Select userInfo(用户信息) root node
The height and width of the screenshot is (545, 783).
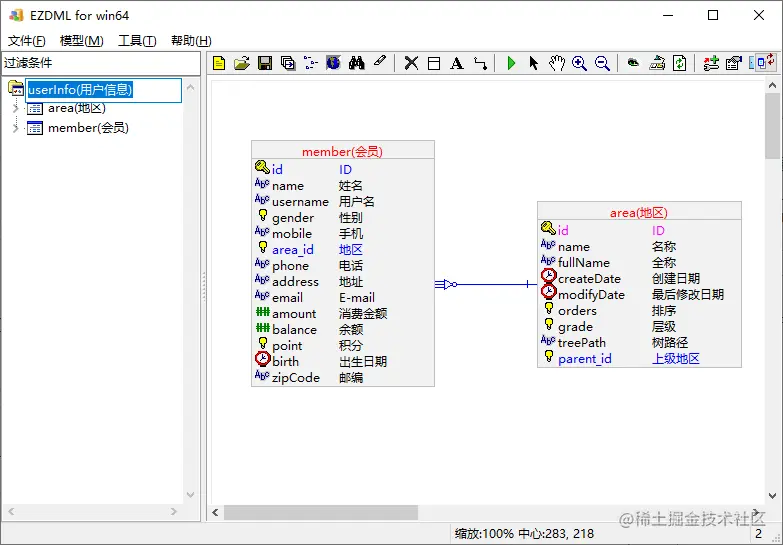point(80,90)
